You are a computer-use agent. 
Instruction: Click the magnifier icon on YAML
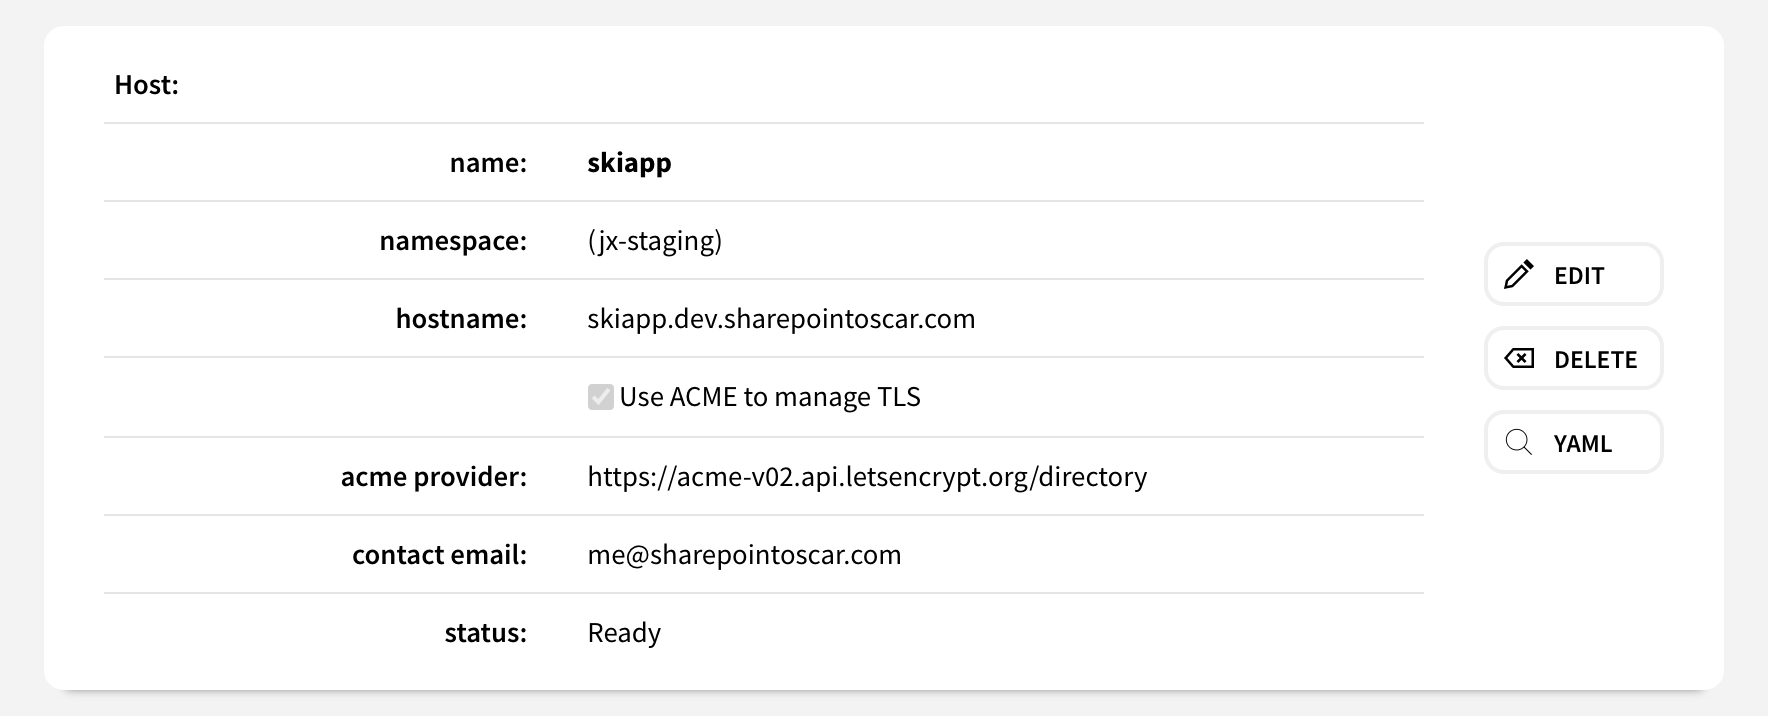click(x=1519, y=442)
